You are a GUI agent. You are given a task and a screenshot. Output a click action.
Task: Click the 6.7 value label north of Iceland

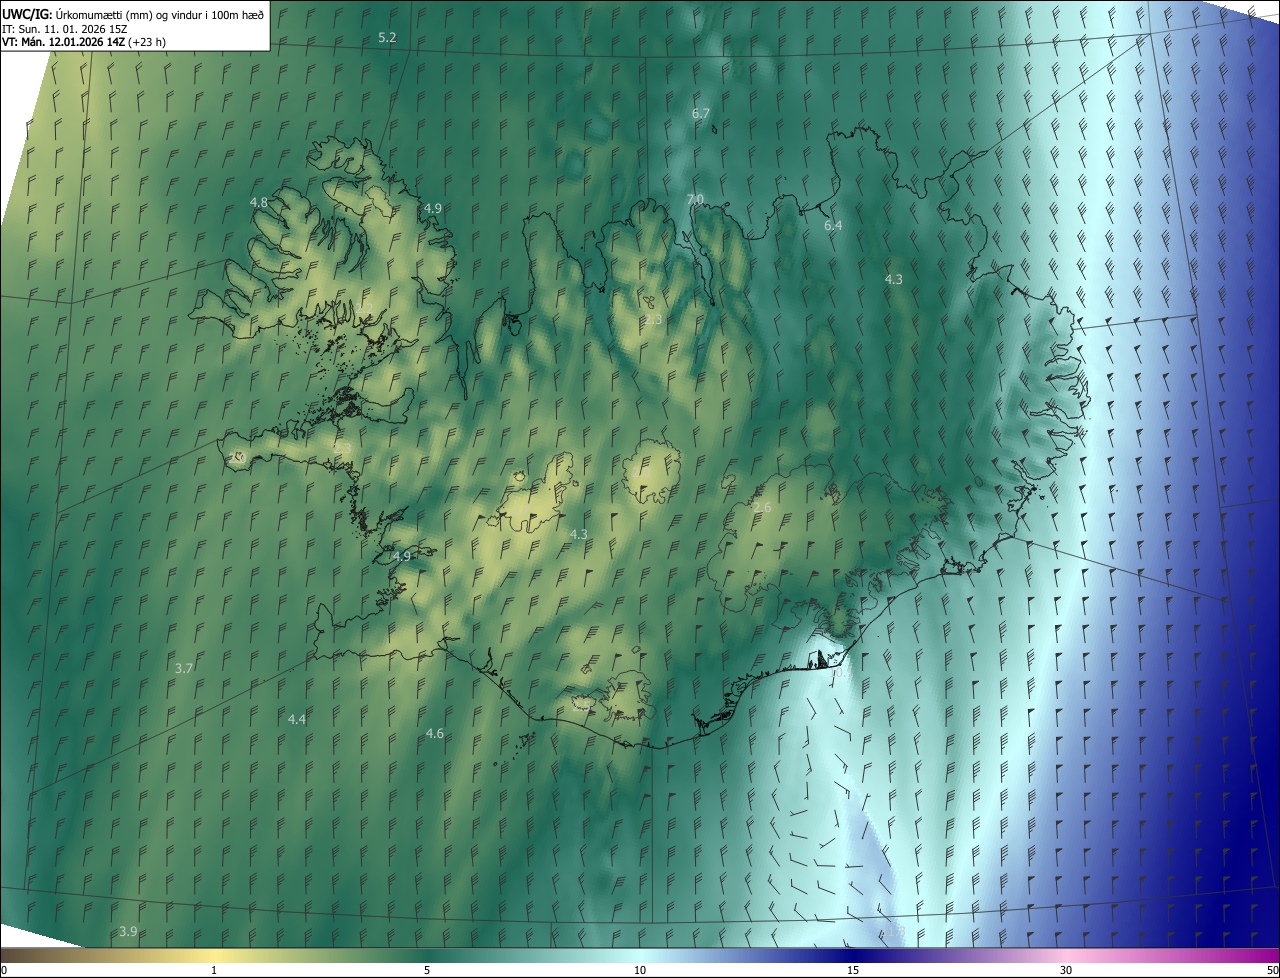[x=701, y=113]
